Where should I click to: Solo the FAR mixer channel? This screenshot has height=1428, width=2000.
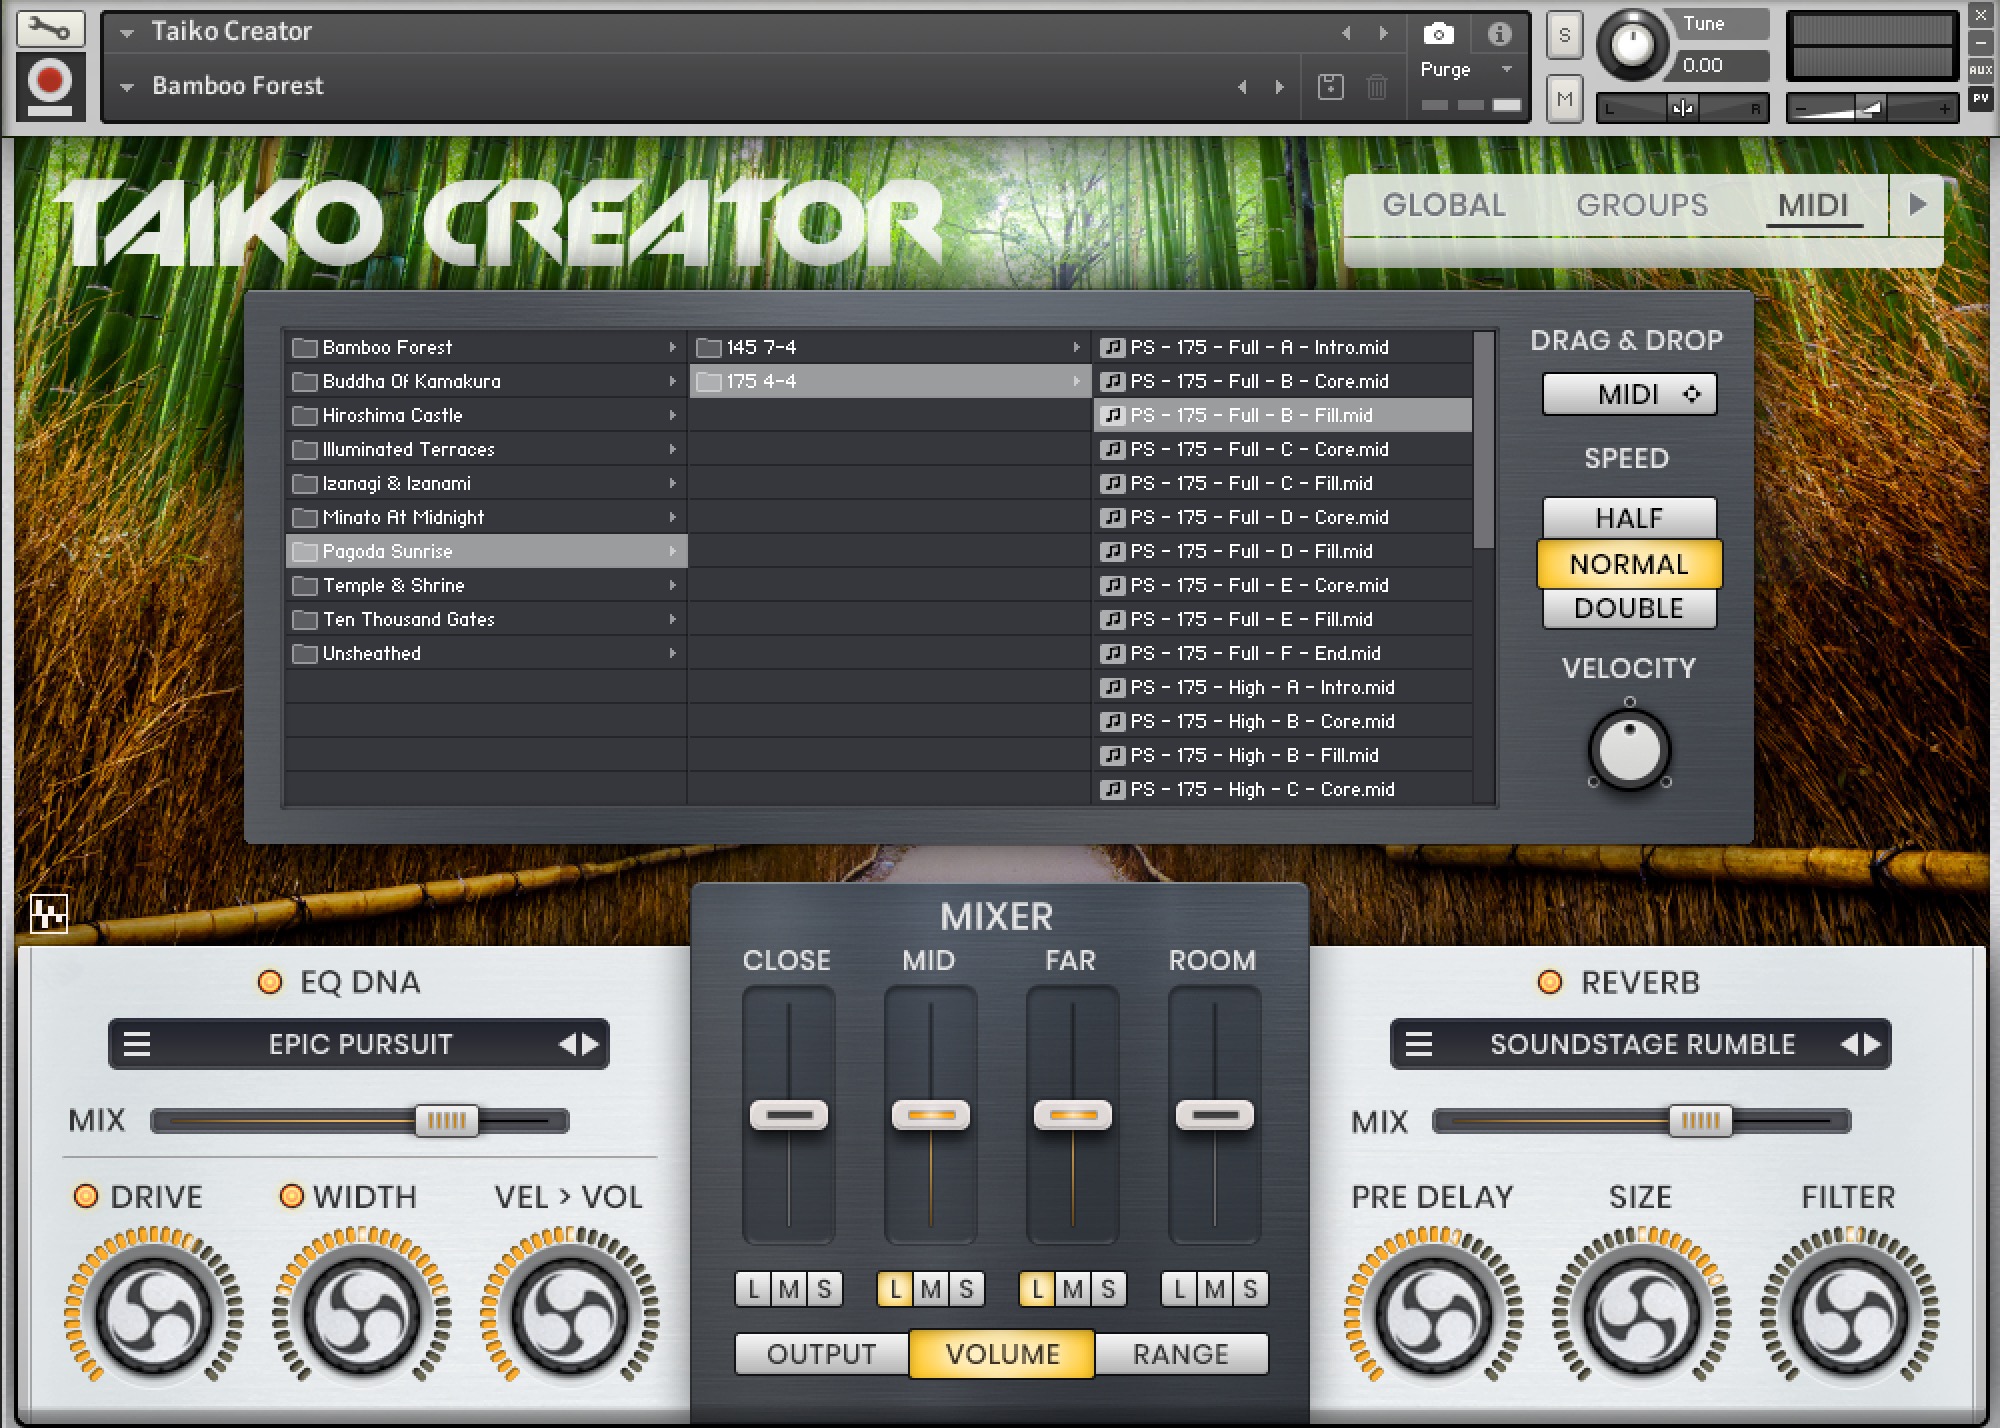(1108, 1289)
